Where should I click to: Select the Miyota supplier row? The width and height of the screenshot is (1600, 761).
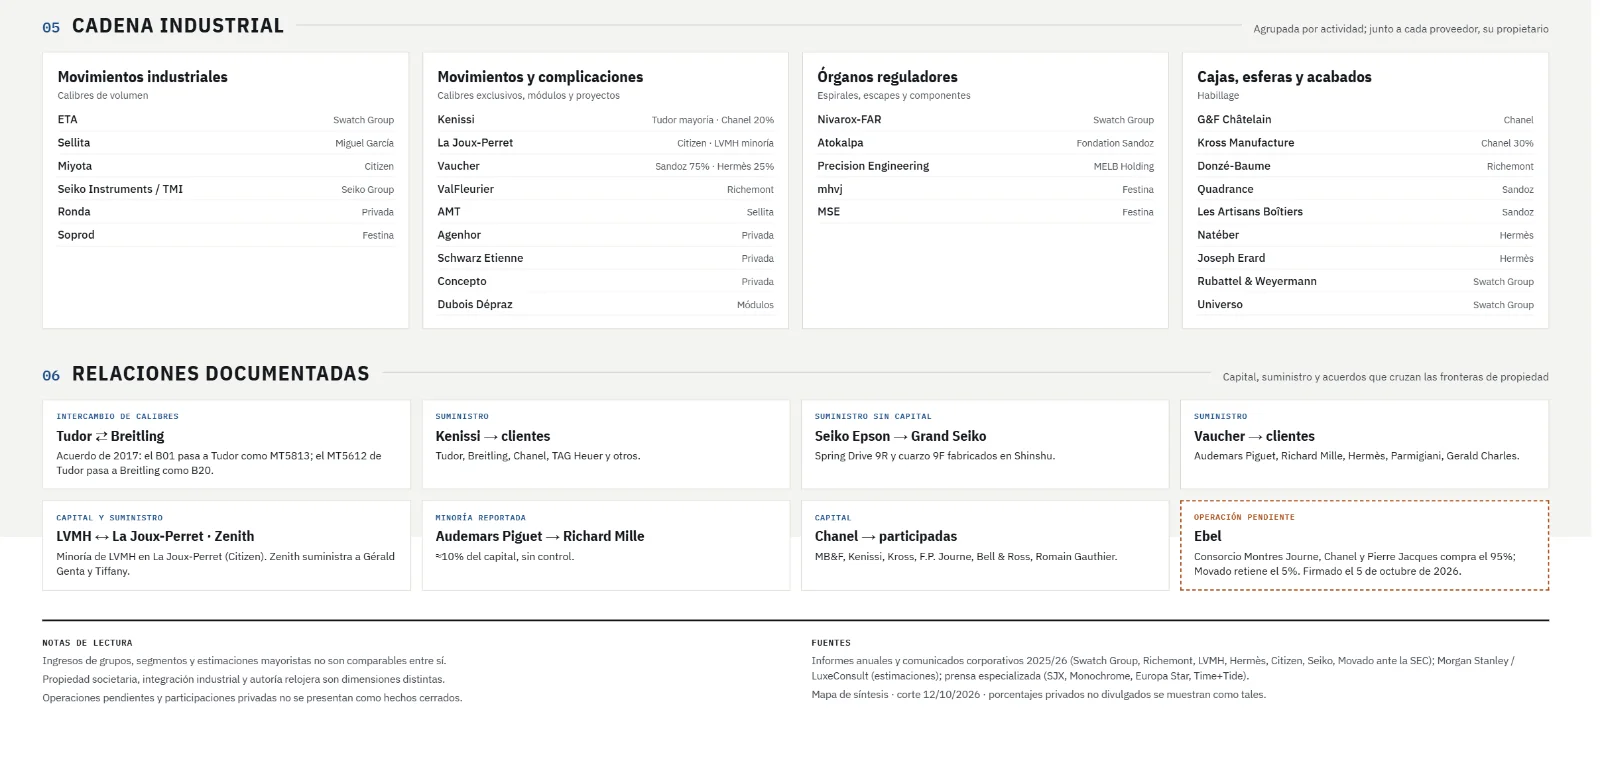(225, 166)
